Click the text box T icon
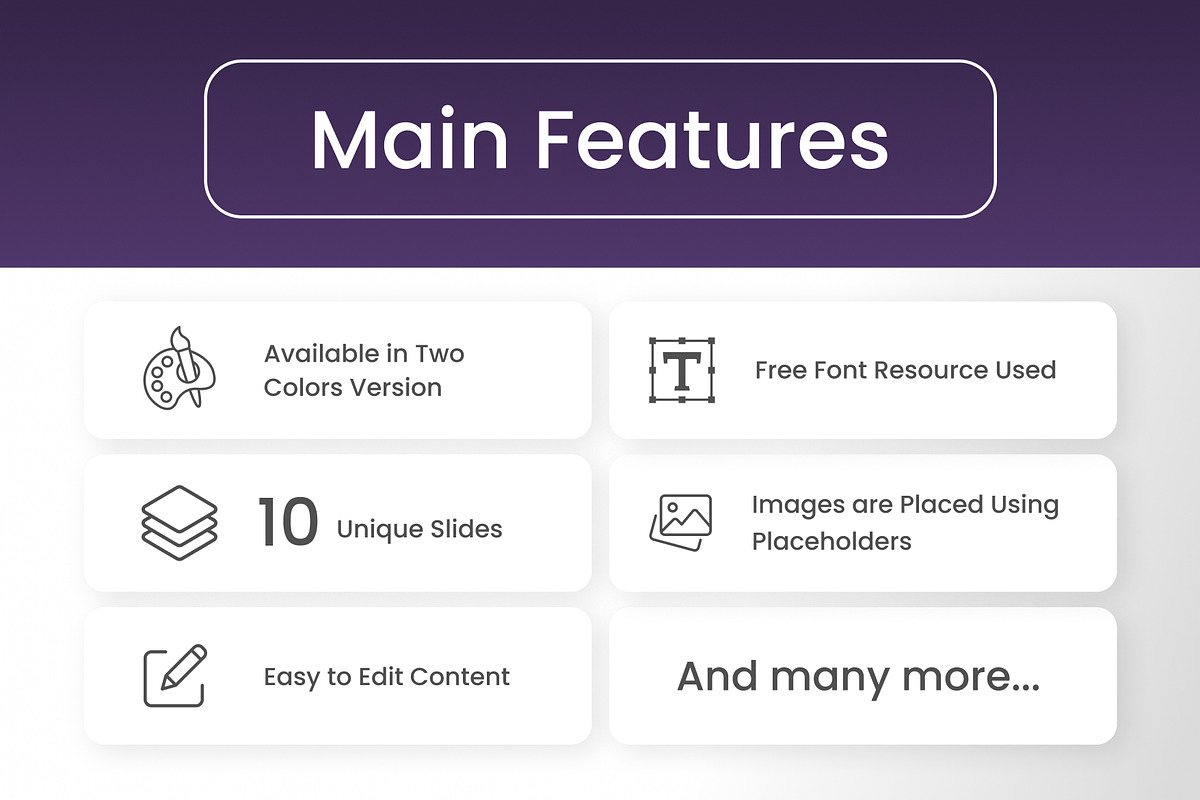1200x800 pixels. (x=682, y=370)
